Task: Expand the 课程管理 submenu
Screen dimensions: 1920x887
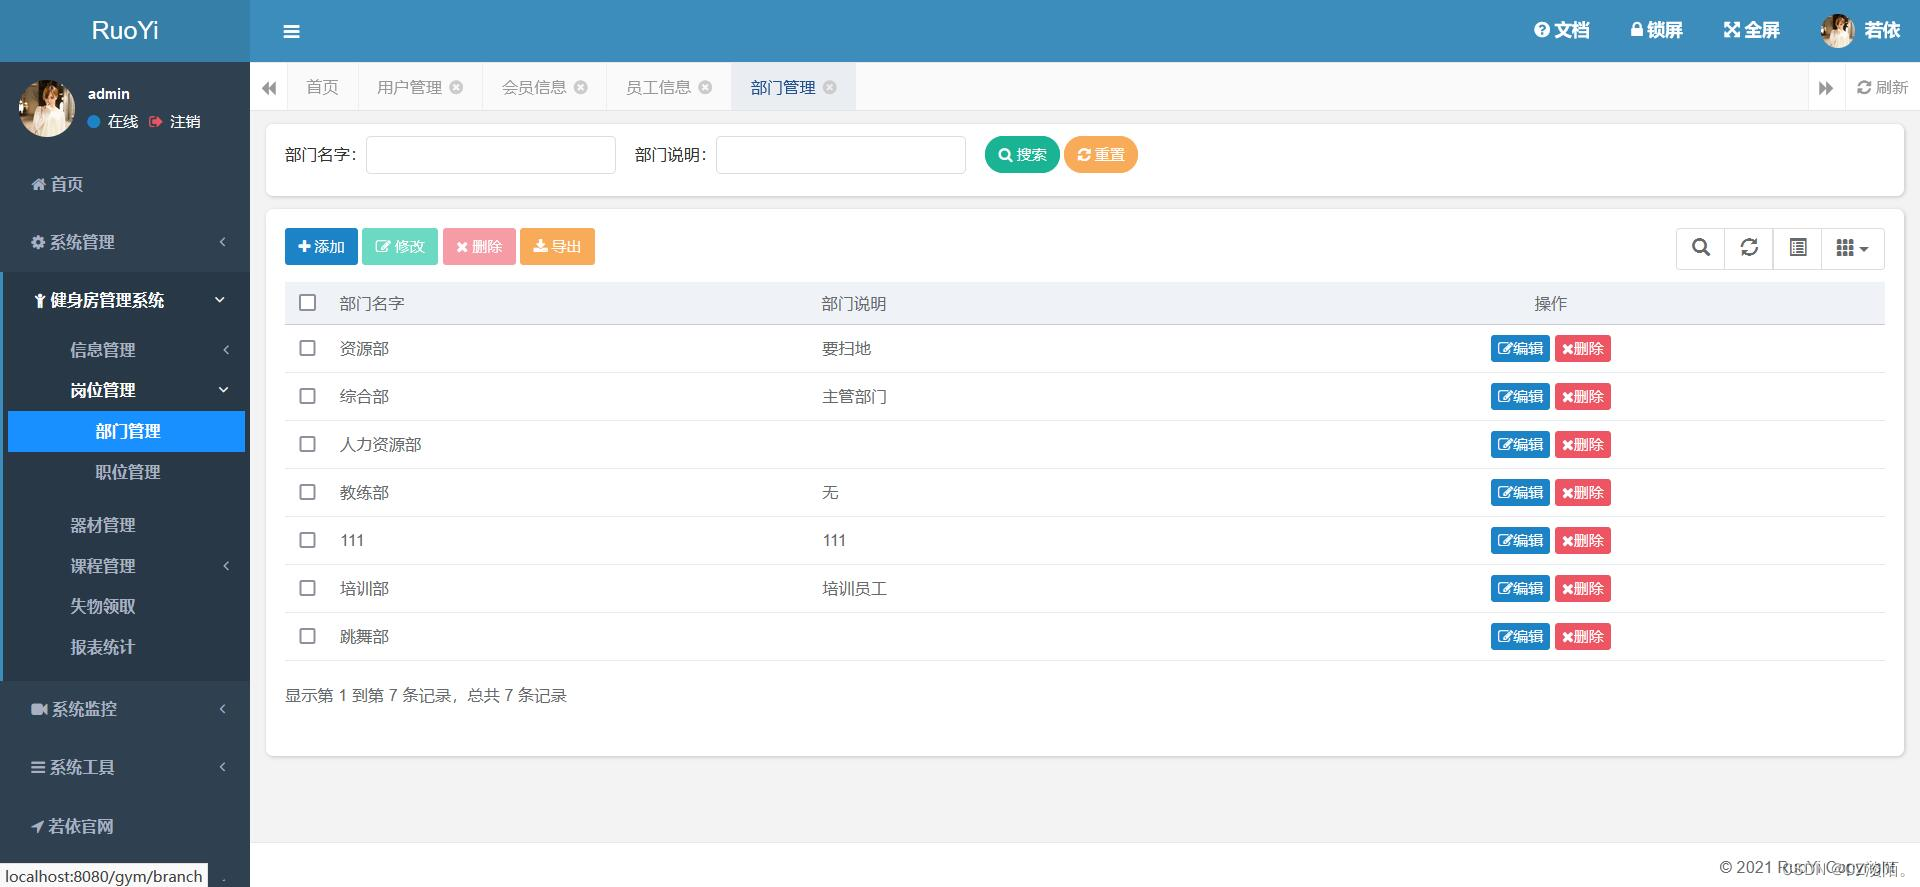Action: 125,566
